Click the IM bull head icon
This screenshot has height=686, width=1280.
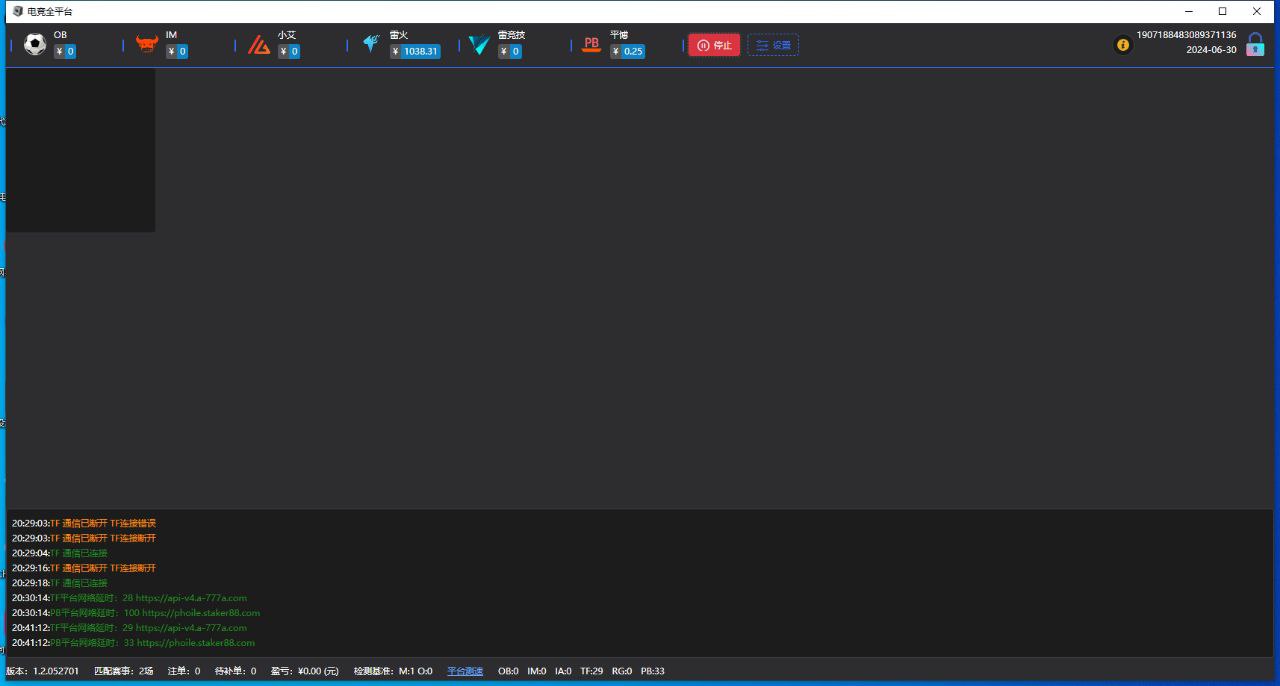147,45
